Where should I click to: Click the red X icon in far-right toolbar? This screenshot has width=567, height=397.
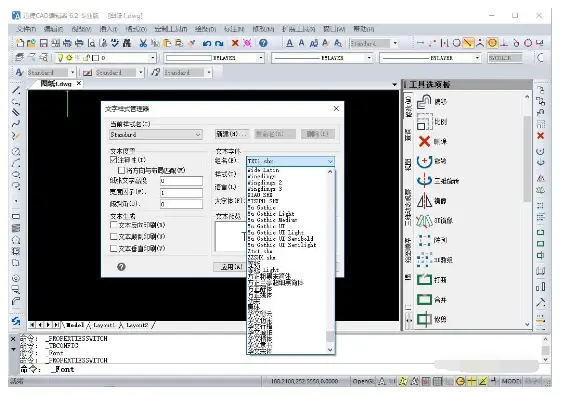pyautogui.click(x=541, y=136)
